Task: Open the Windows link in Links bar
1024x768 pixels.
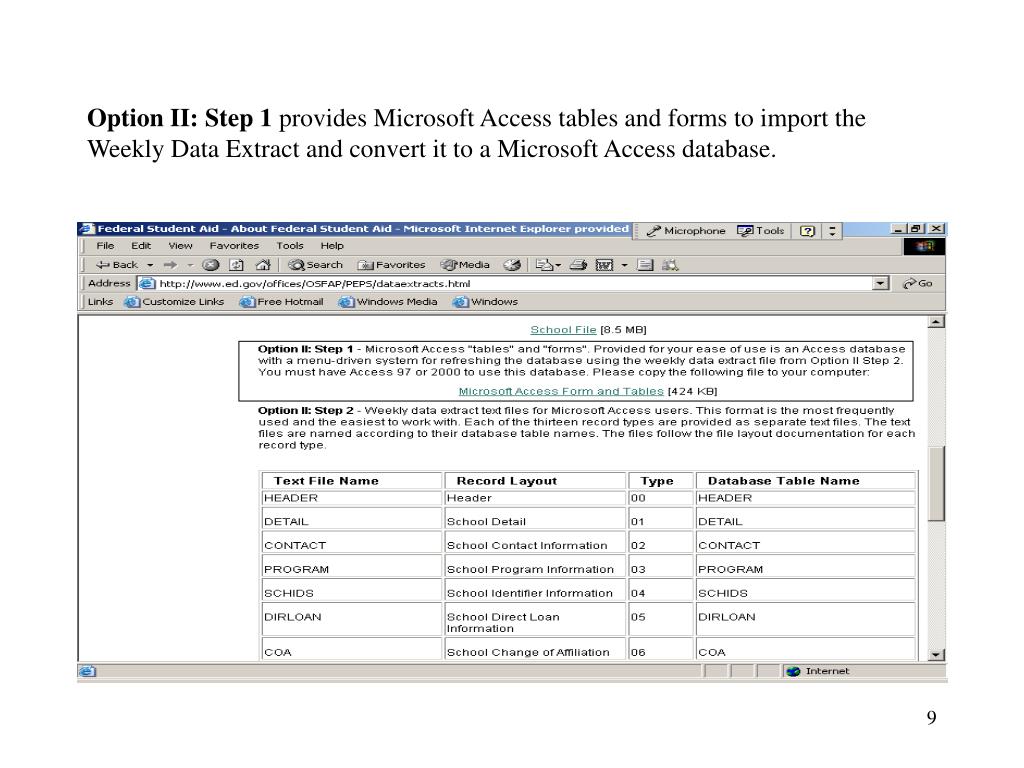Action: coord(485,302)
